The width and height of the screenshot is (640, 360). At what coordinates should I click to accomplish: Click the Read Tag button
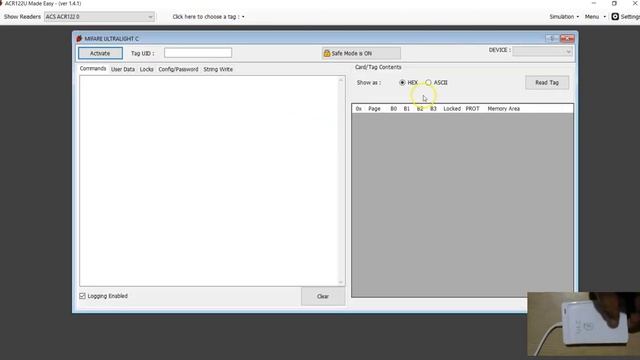click(x=547, y=82)
